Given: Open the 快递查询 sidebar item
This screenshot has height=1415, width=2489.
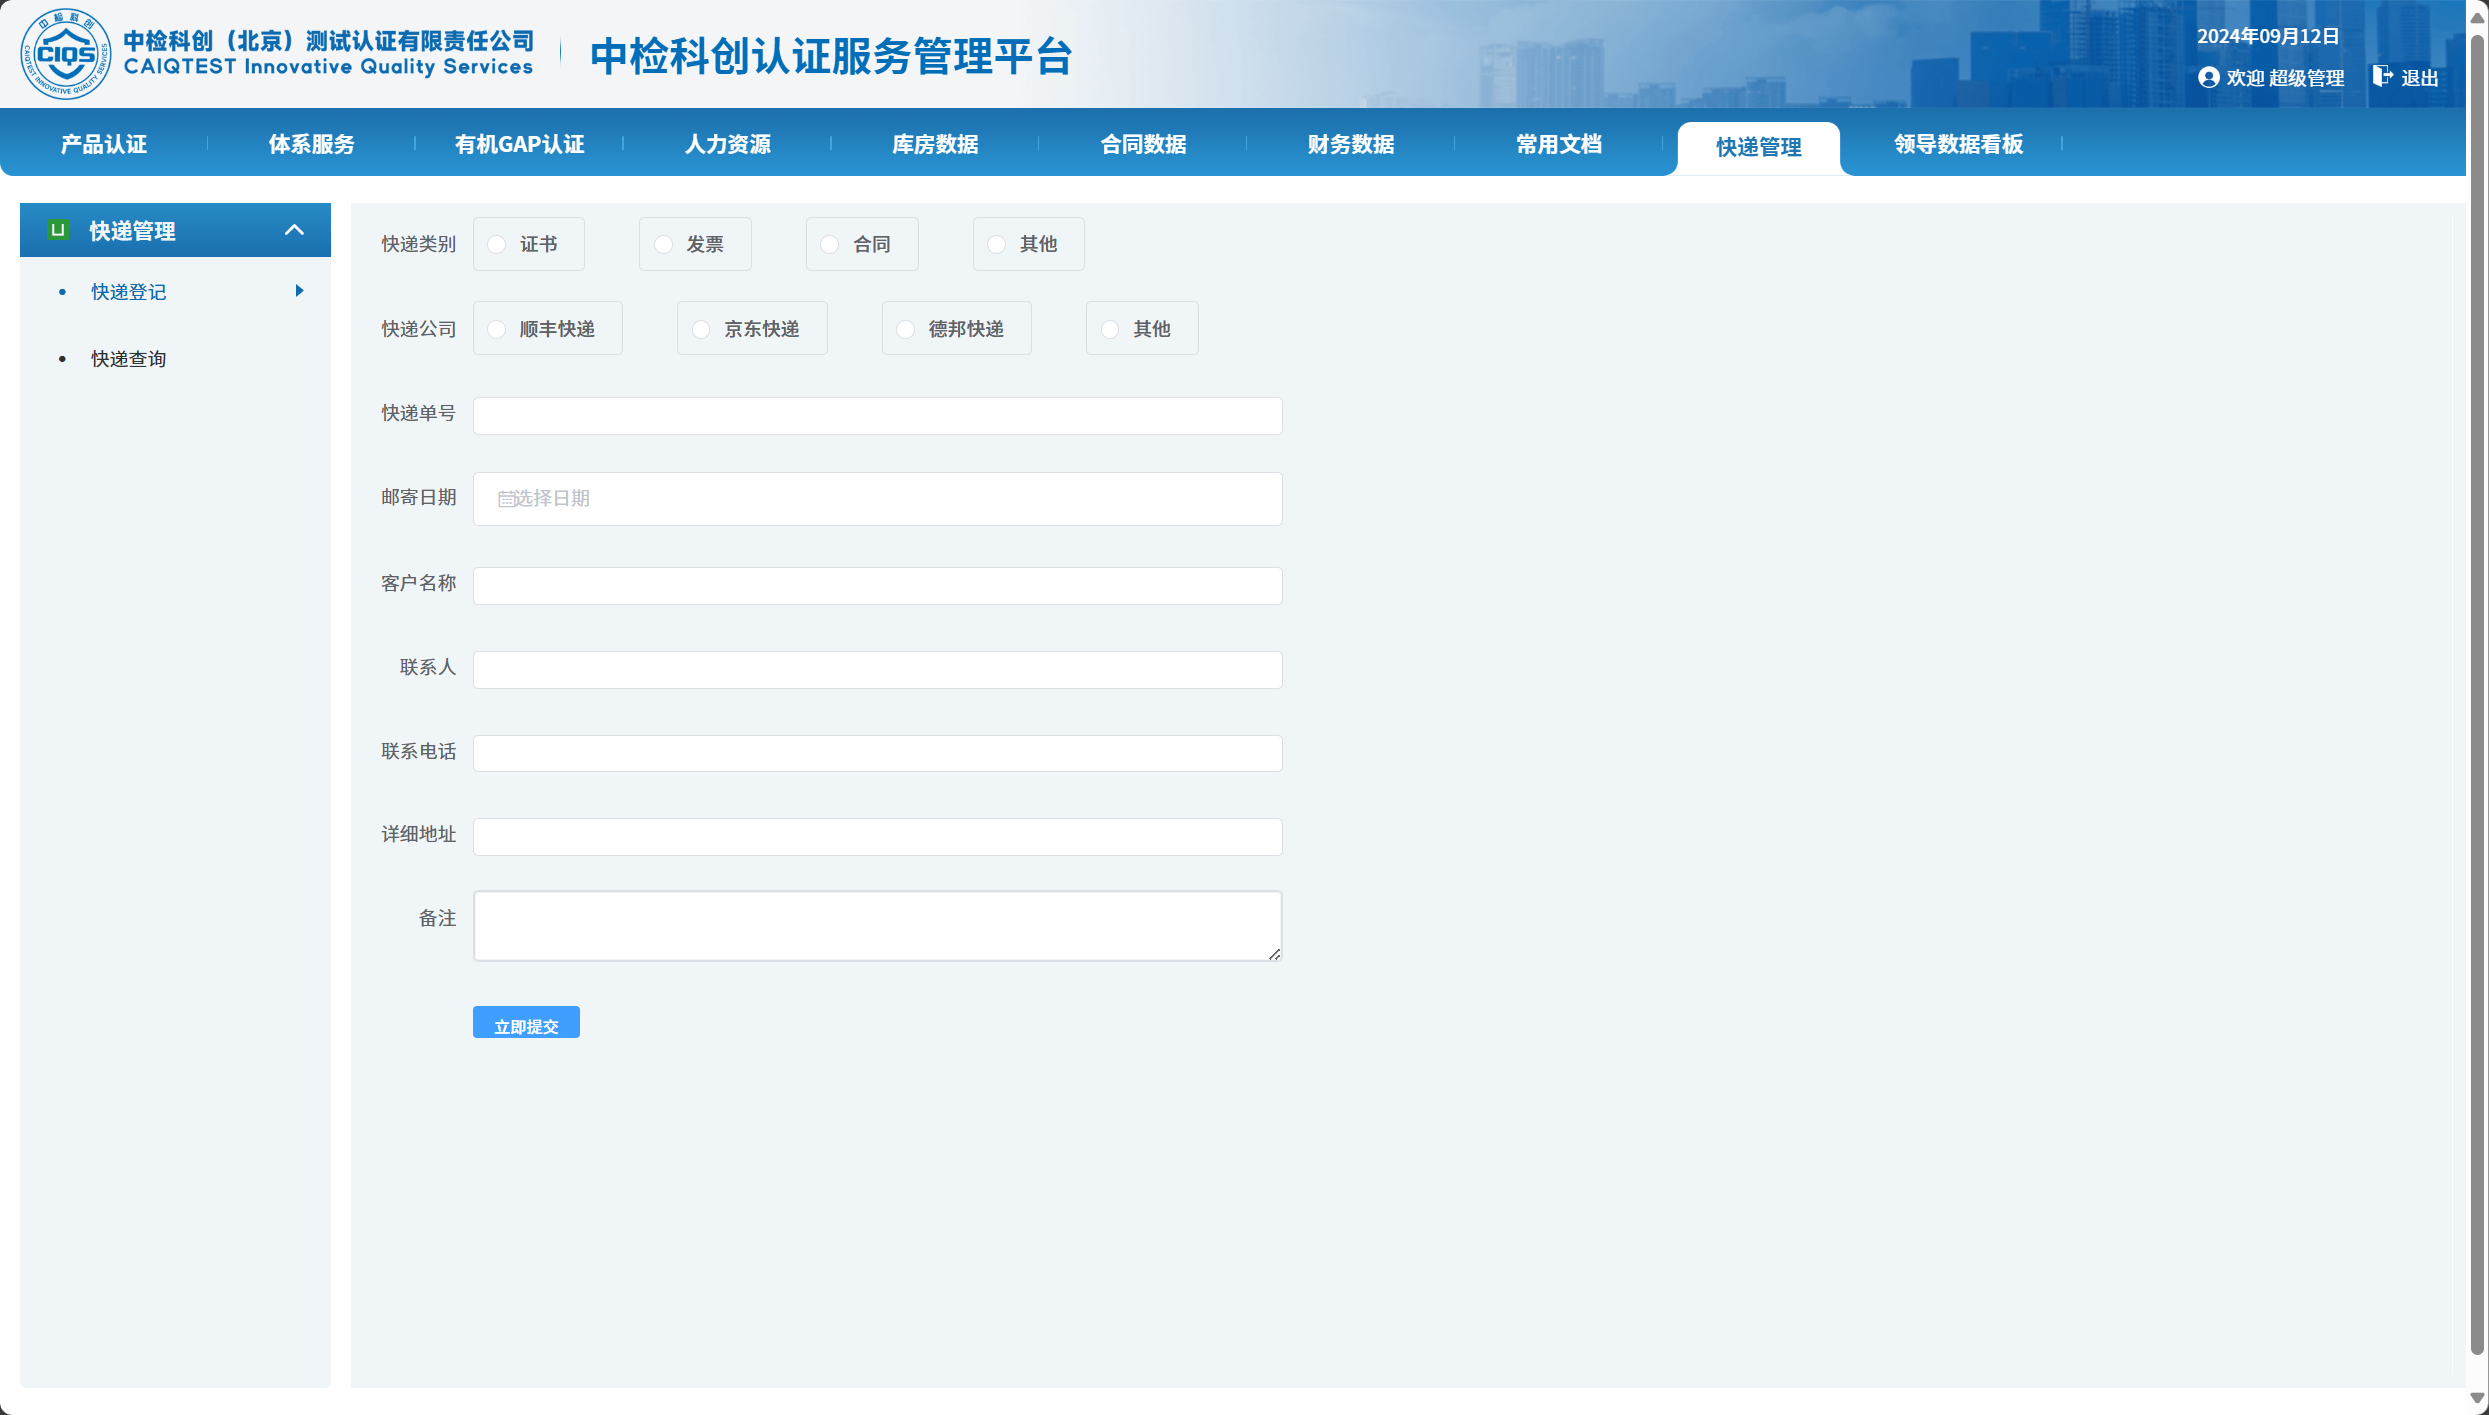Looking at the screenshot, I should [128, 359].
